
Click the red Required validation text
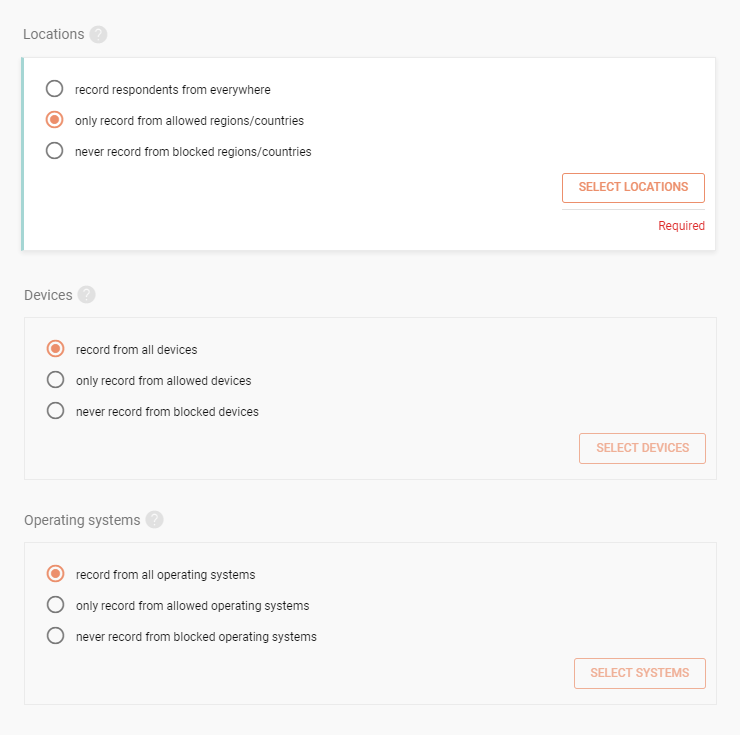point(681,226)
